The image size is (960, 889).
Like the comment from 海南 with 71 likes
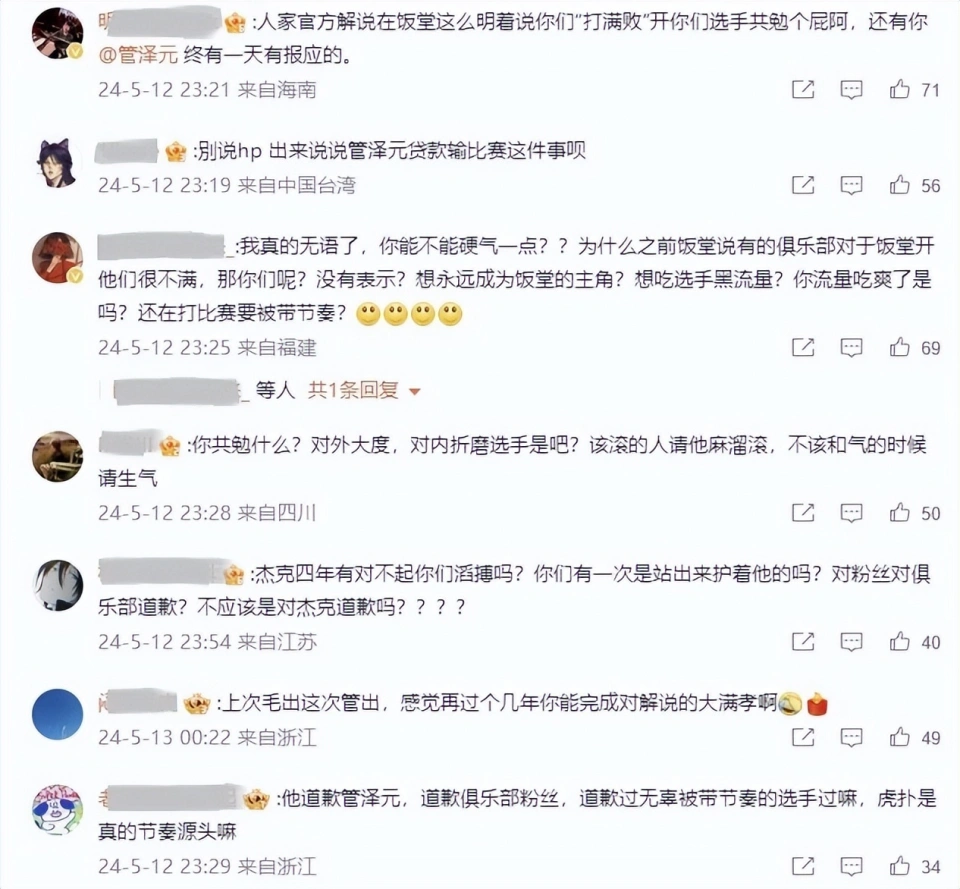(899, 89)
